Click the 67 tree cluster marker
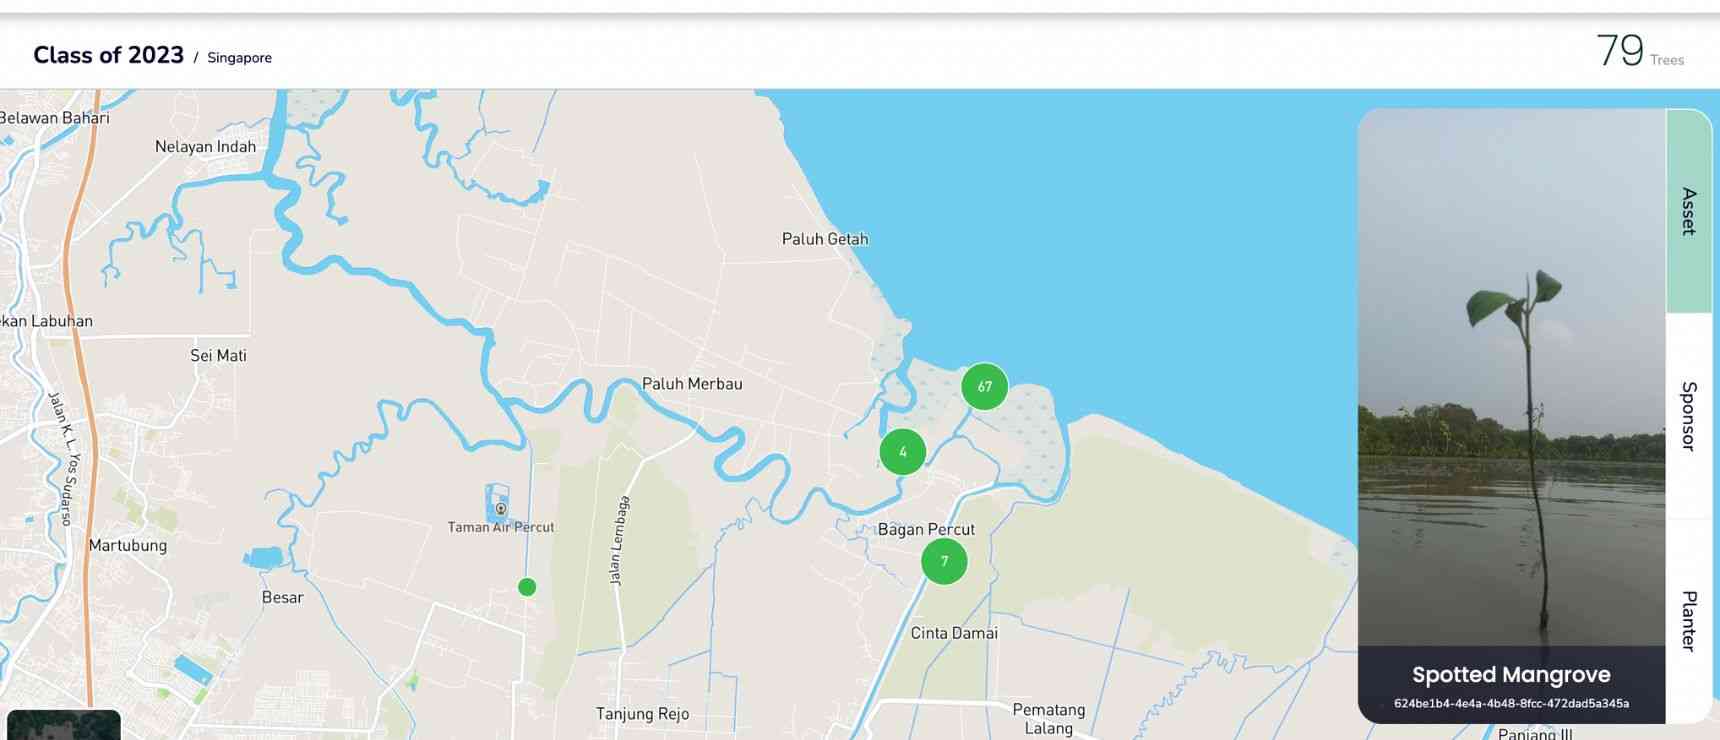Viewport: 1720px width, 740px height. [984, 387]
